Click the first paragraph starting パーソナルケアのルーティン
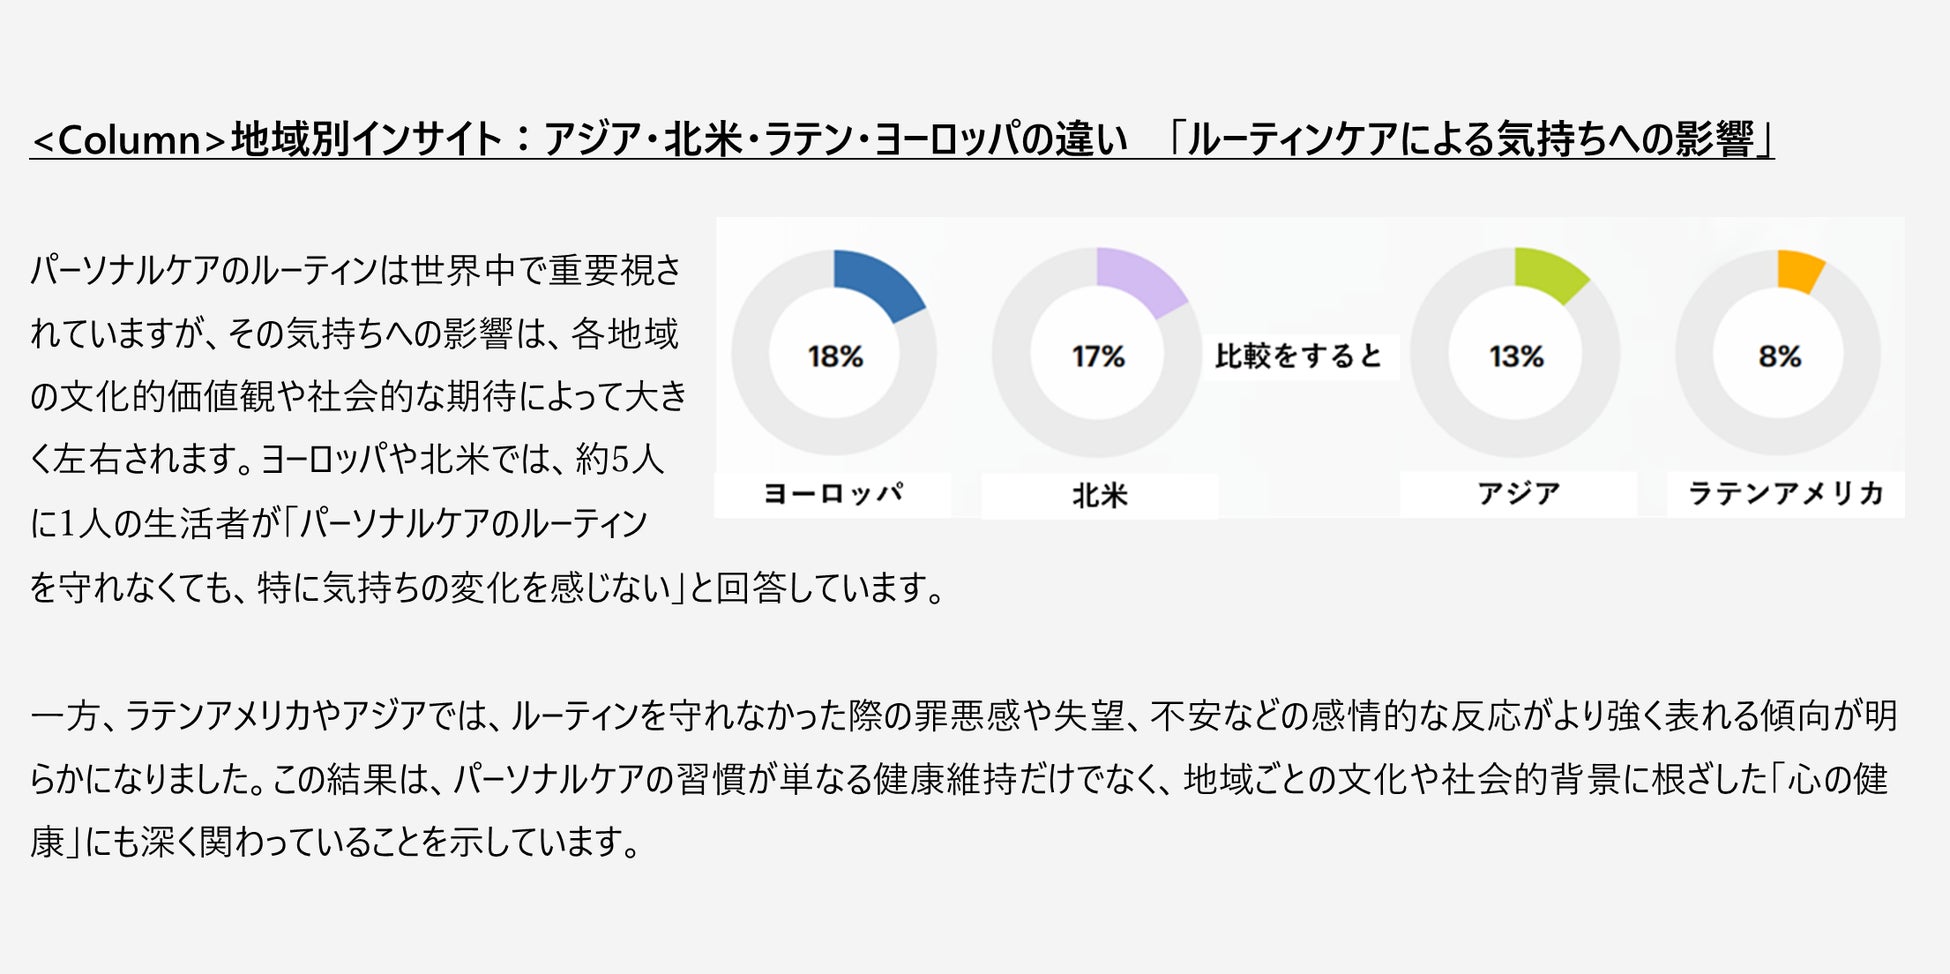1950x974 pixels. click(487, 428)
